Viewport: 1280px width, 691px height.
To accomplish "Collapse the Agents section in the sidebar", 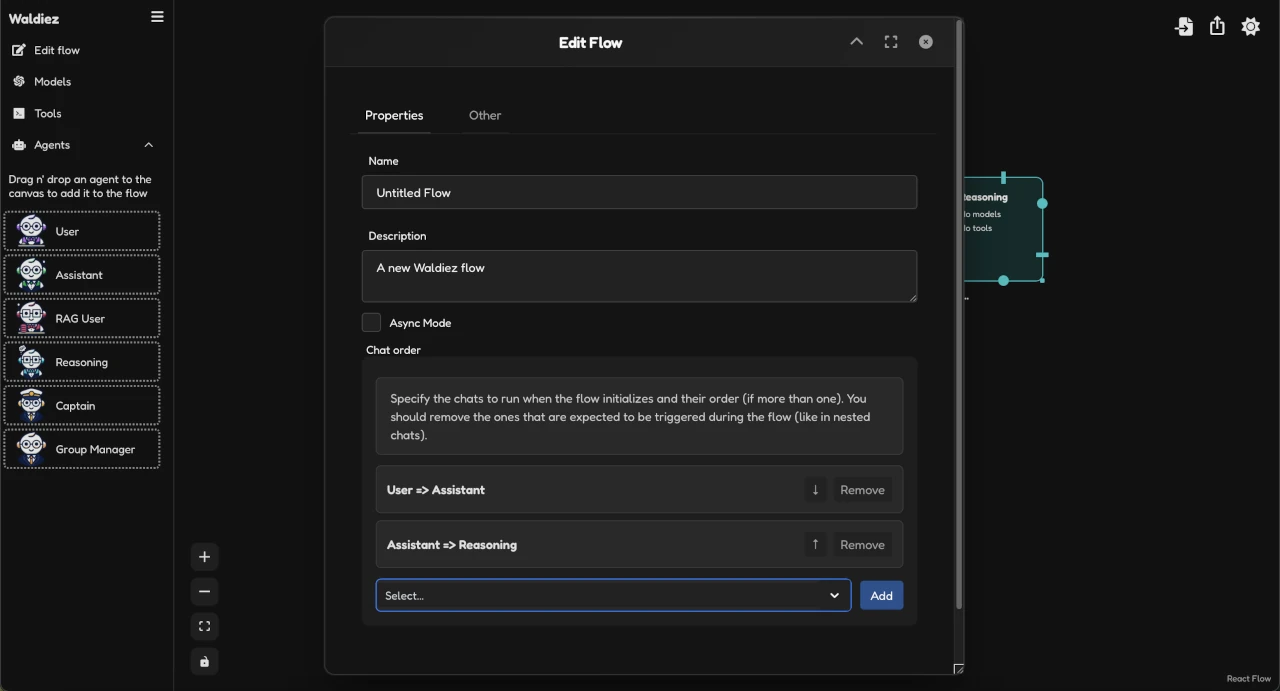I will tap(148, 144).
